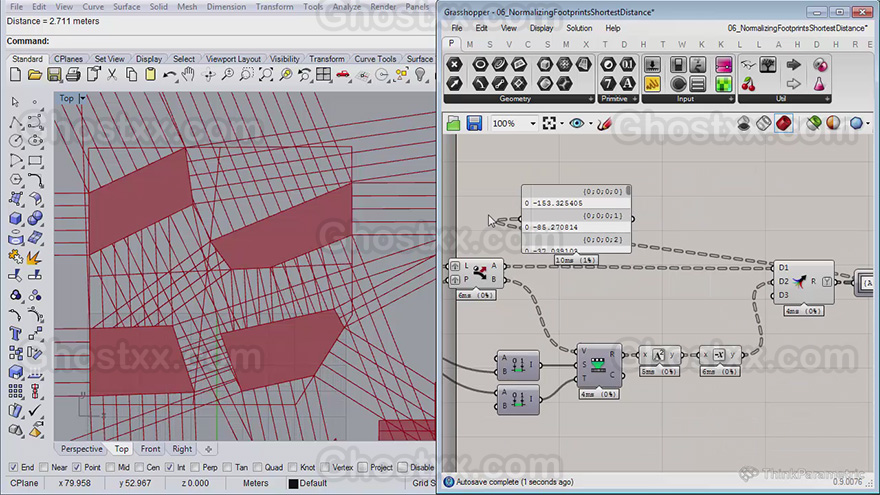This screenshot has width=880, height=495.
Task: Toggle the Perp osnap checkbox
Action: (195, 467)
